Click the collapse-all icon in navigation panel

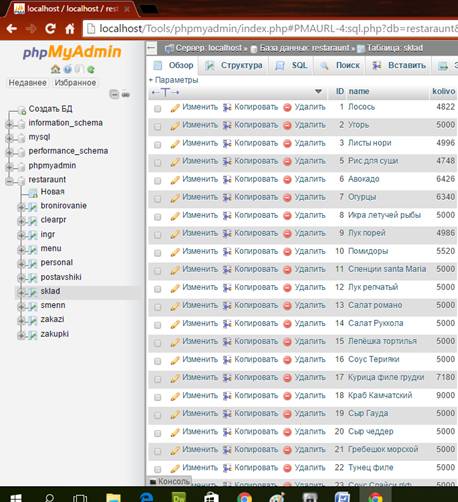[114, 94]
